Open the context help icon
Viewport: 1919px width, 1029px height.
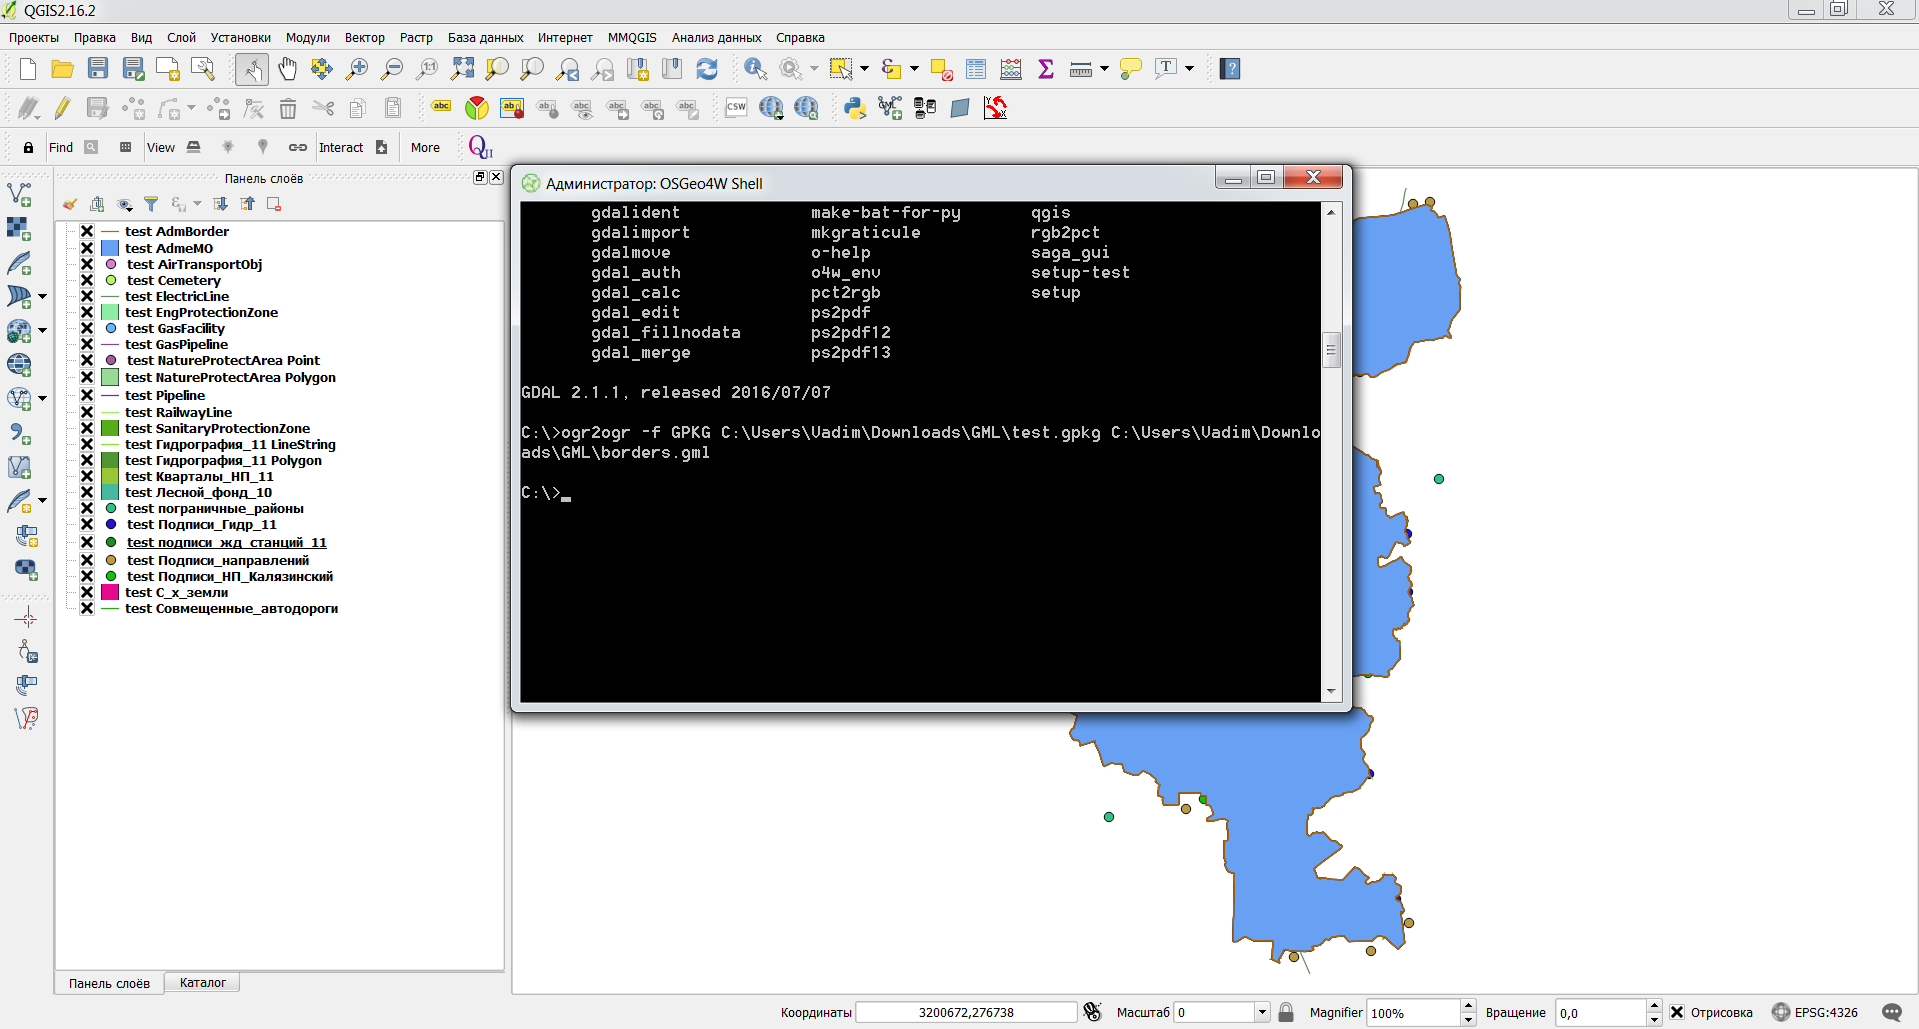[x=1230, y=69]
